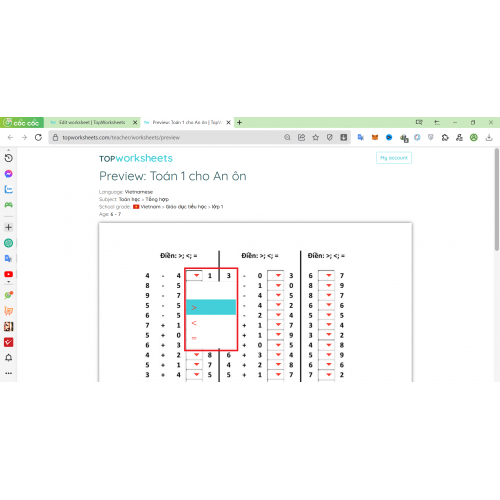This screenshot has width=500, height=500.
Task: Open the dropdown between 8 and 7
Action: 326,295
